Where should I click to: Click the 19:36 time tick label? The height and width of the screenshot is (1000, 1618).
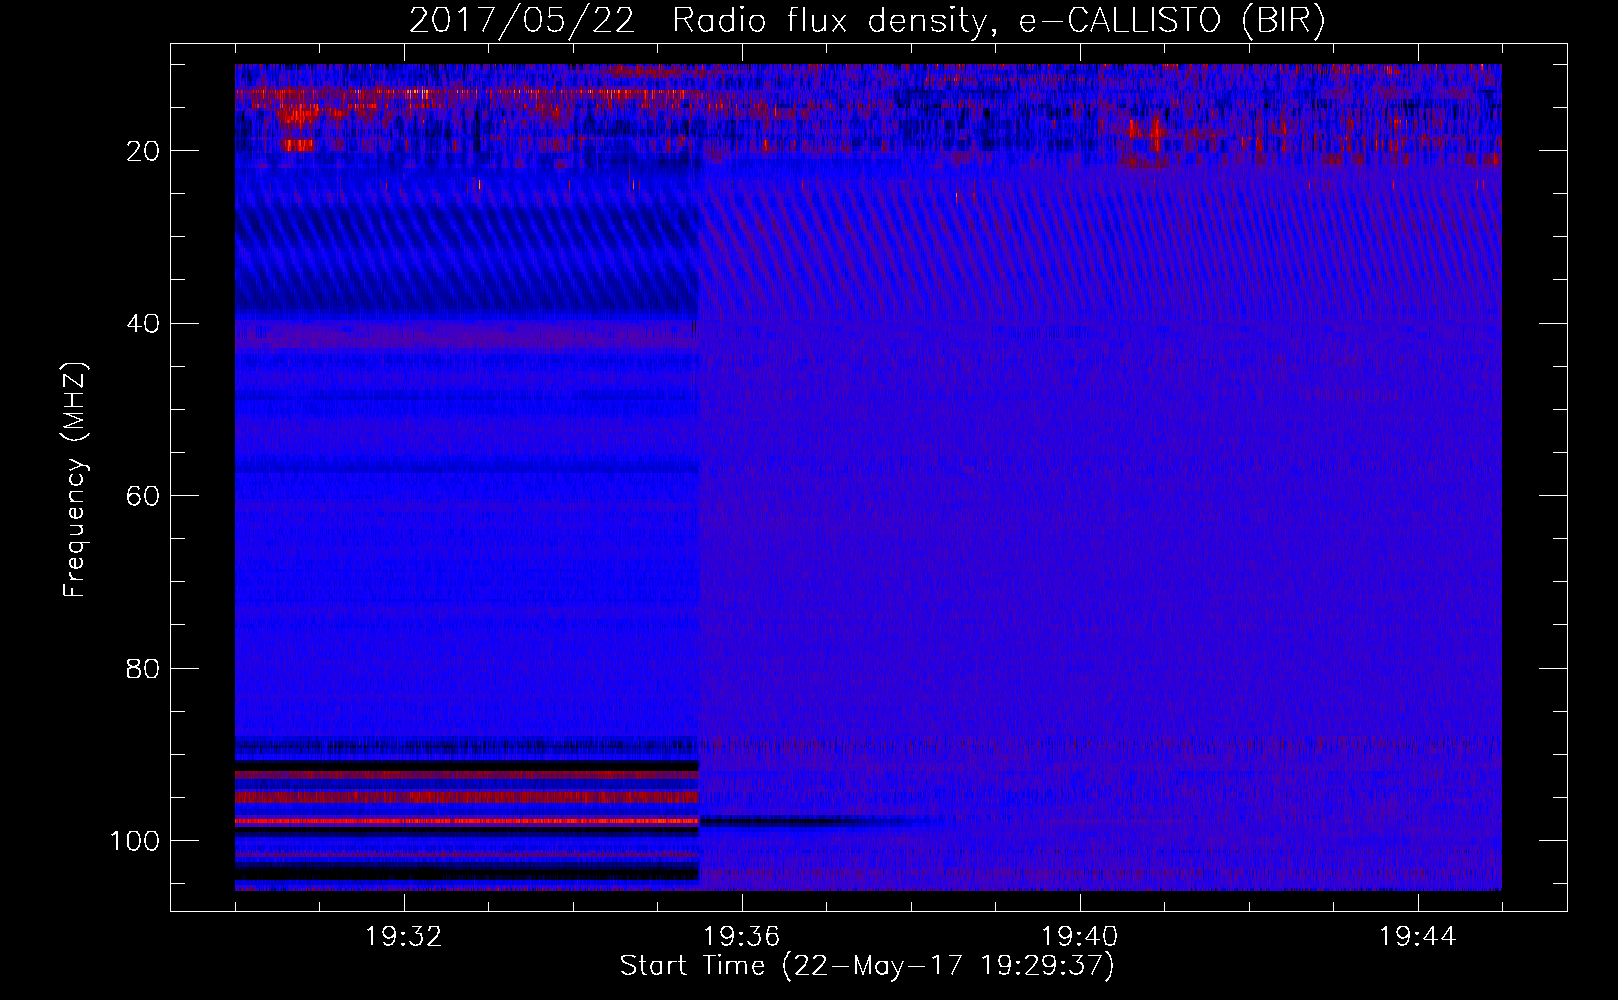(742, 937)
